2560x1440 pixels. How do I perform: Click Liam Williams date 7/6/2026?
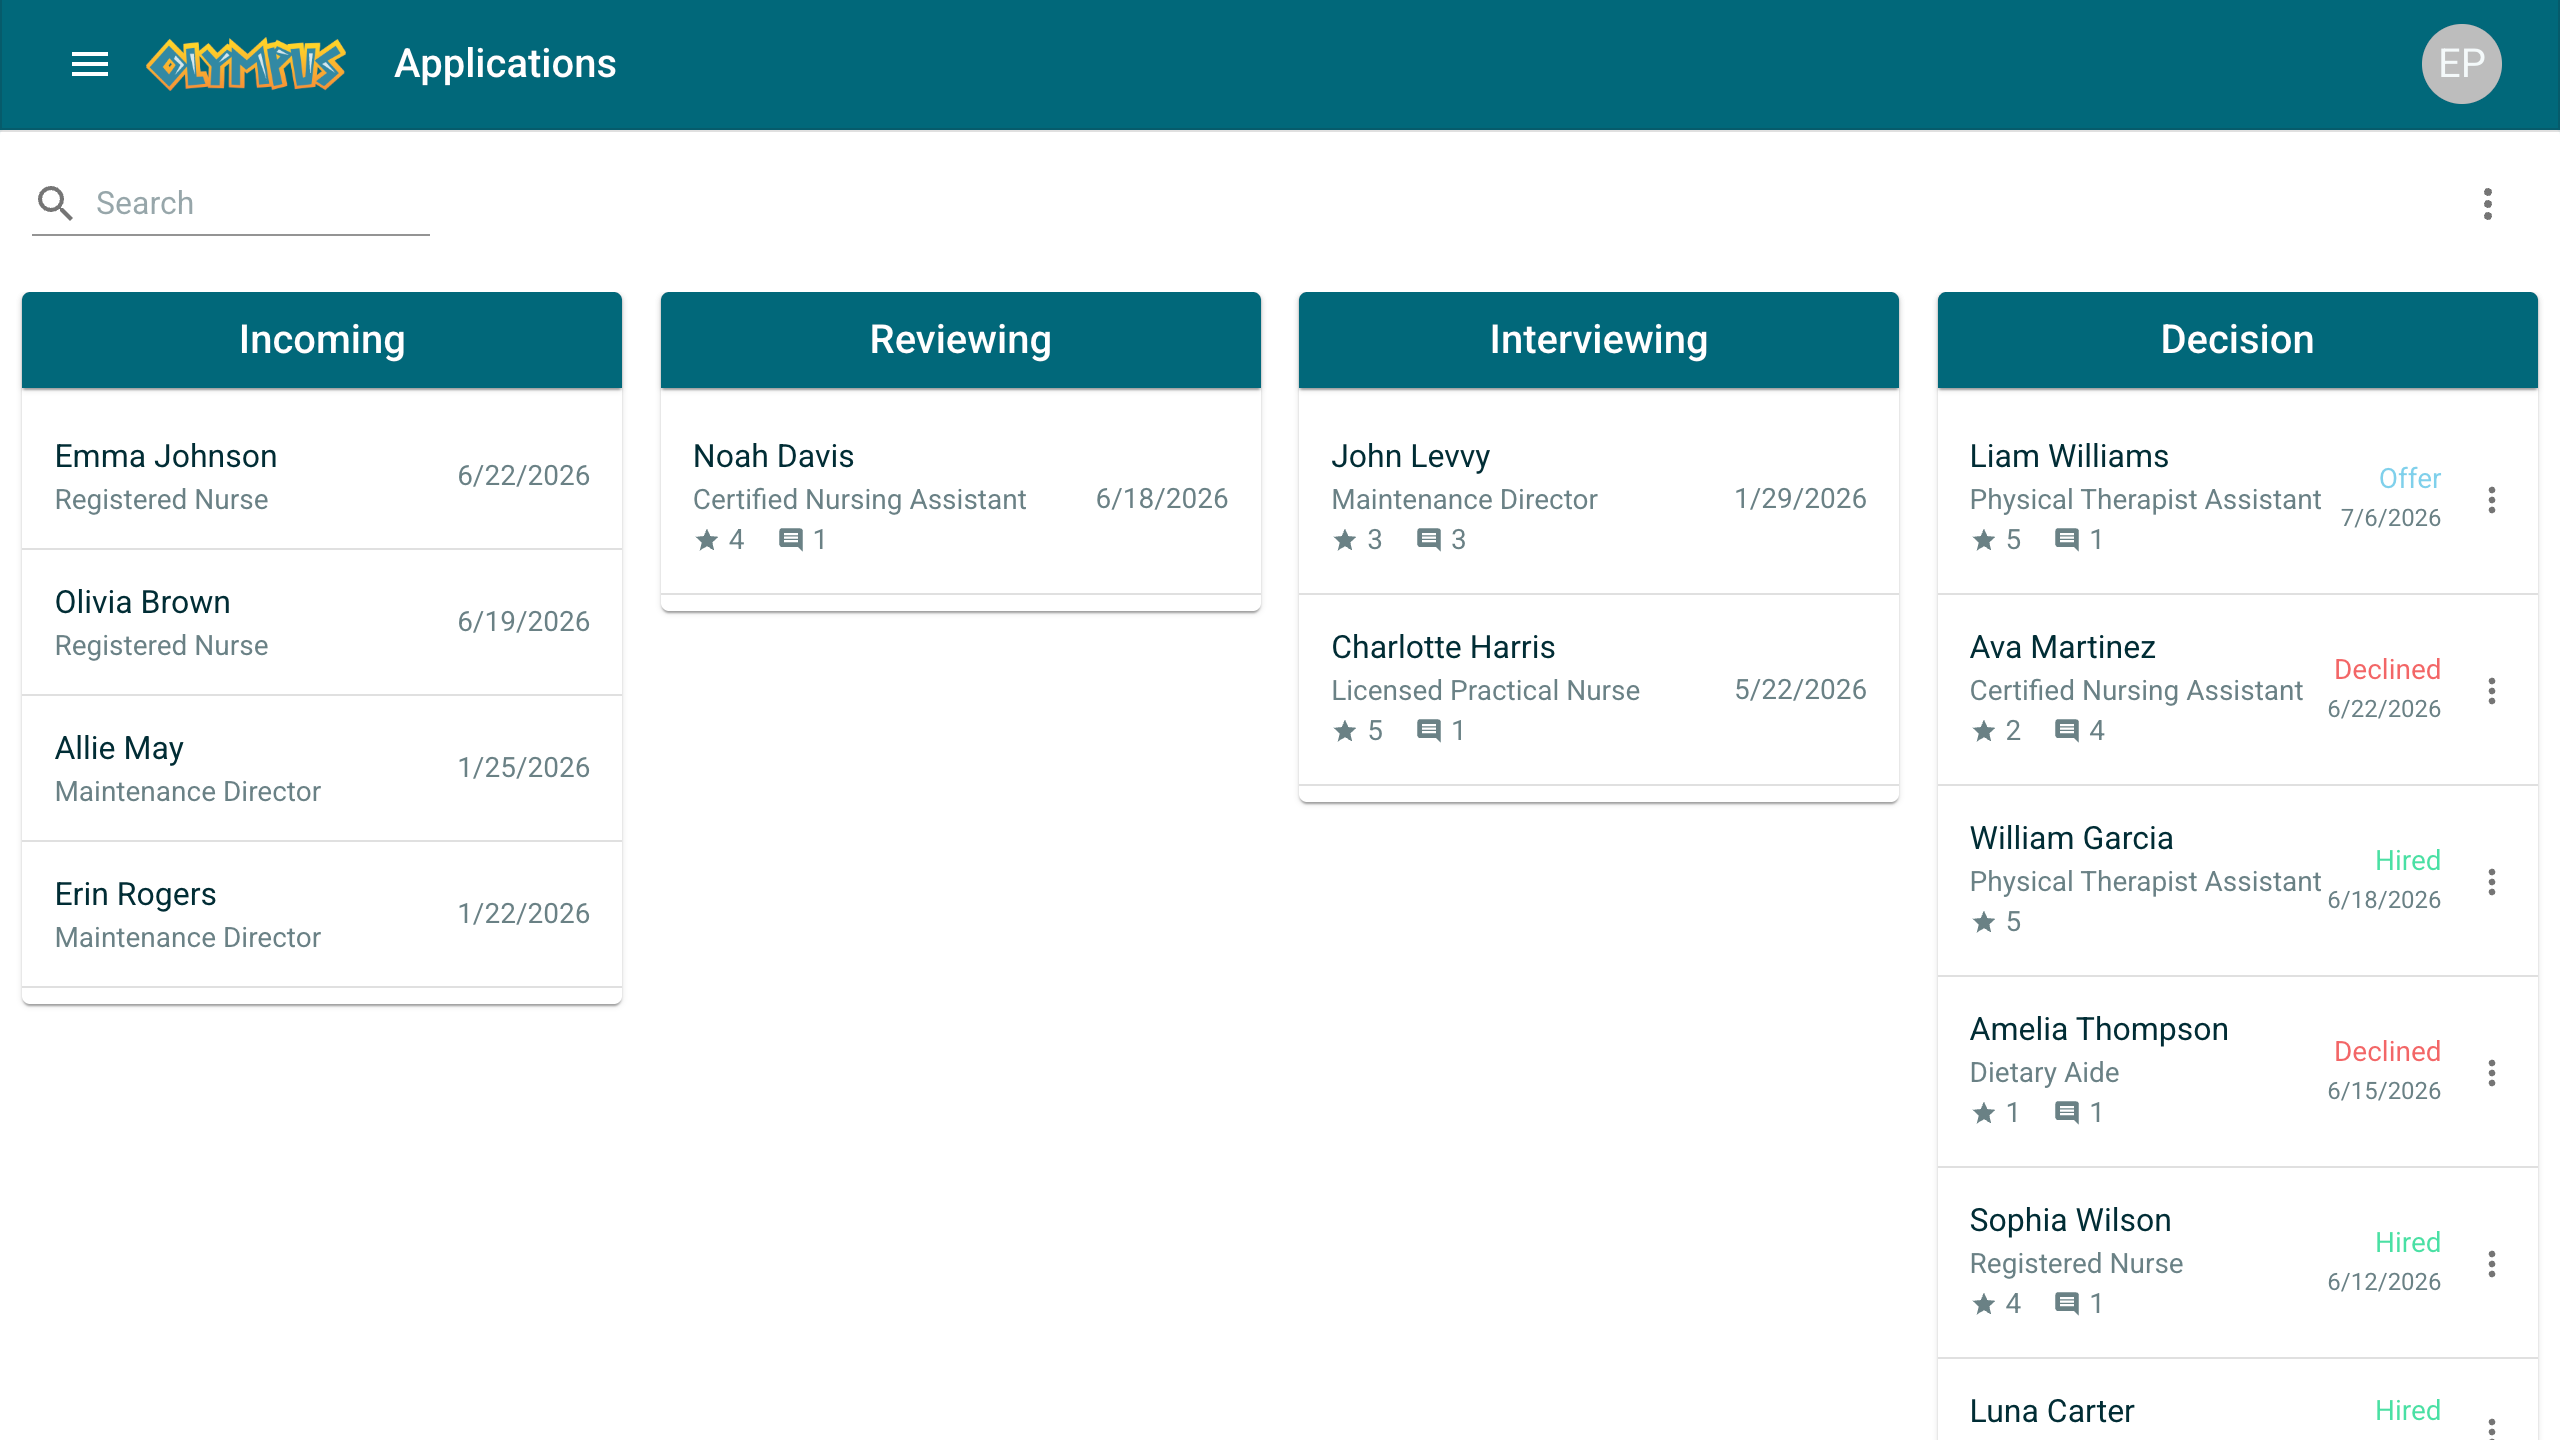[2391, 518]
